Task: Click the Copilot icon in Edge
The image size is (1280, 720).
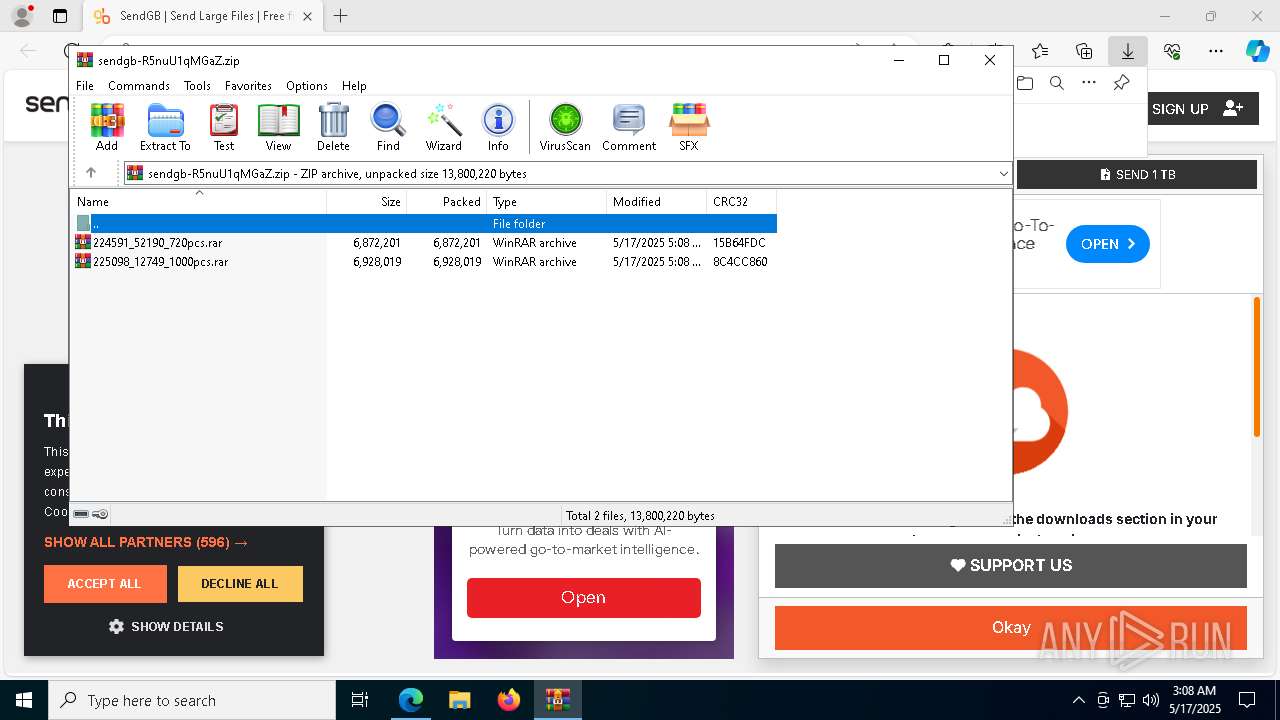Action: [x=1257, y=51]
